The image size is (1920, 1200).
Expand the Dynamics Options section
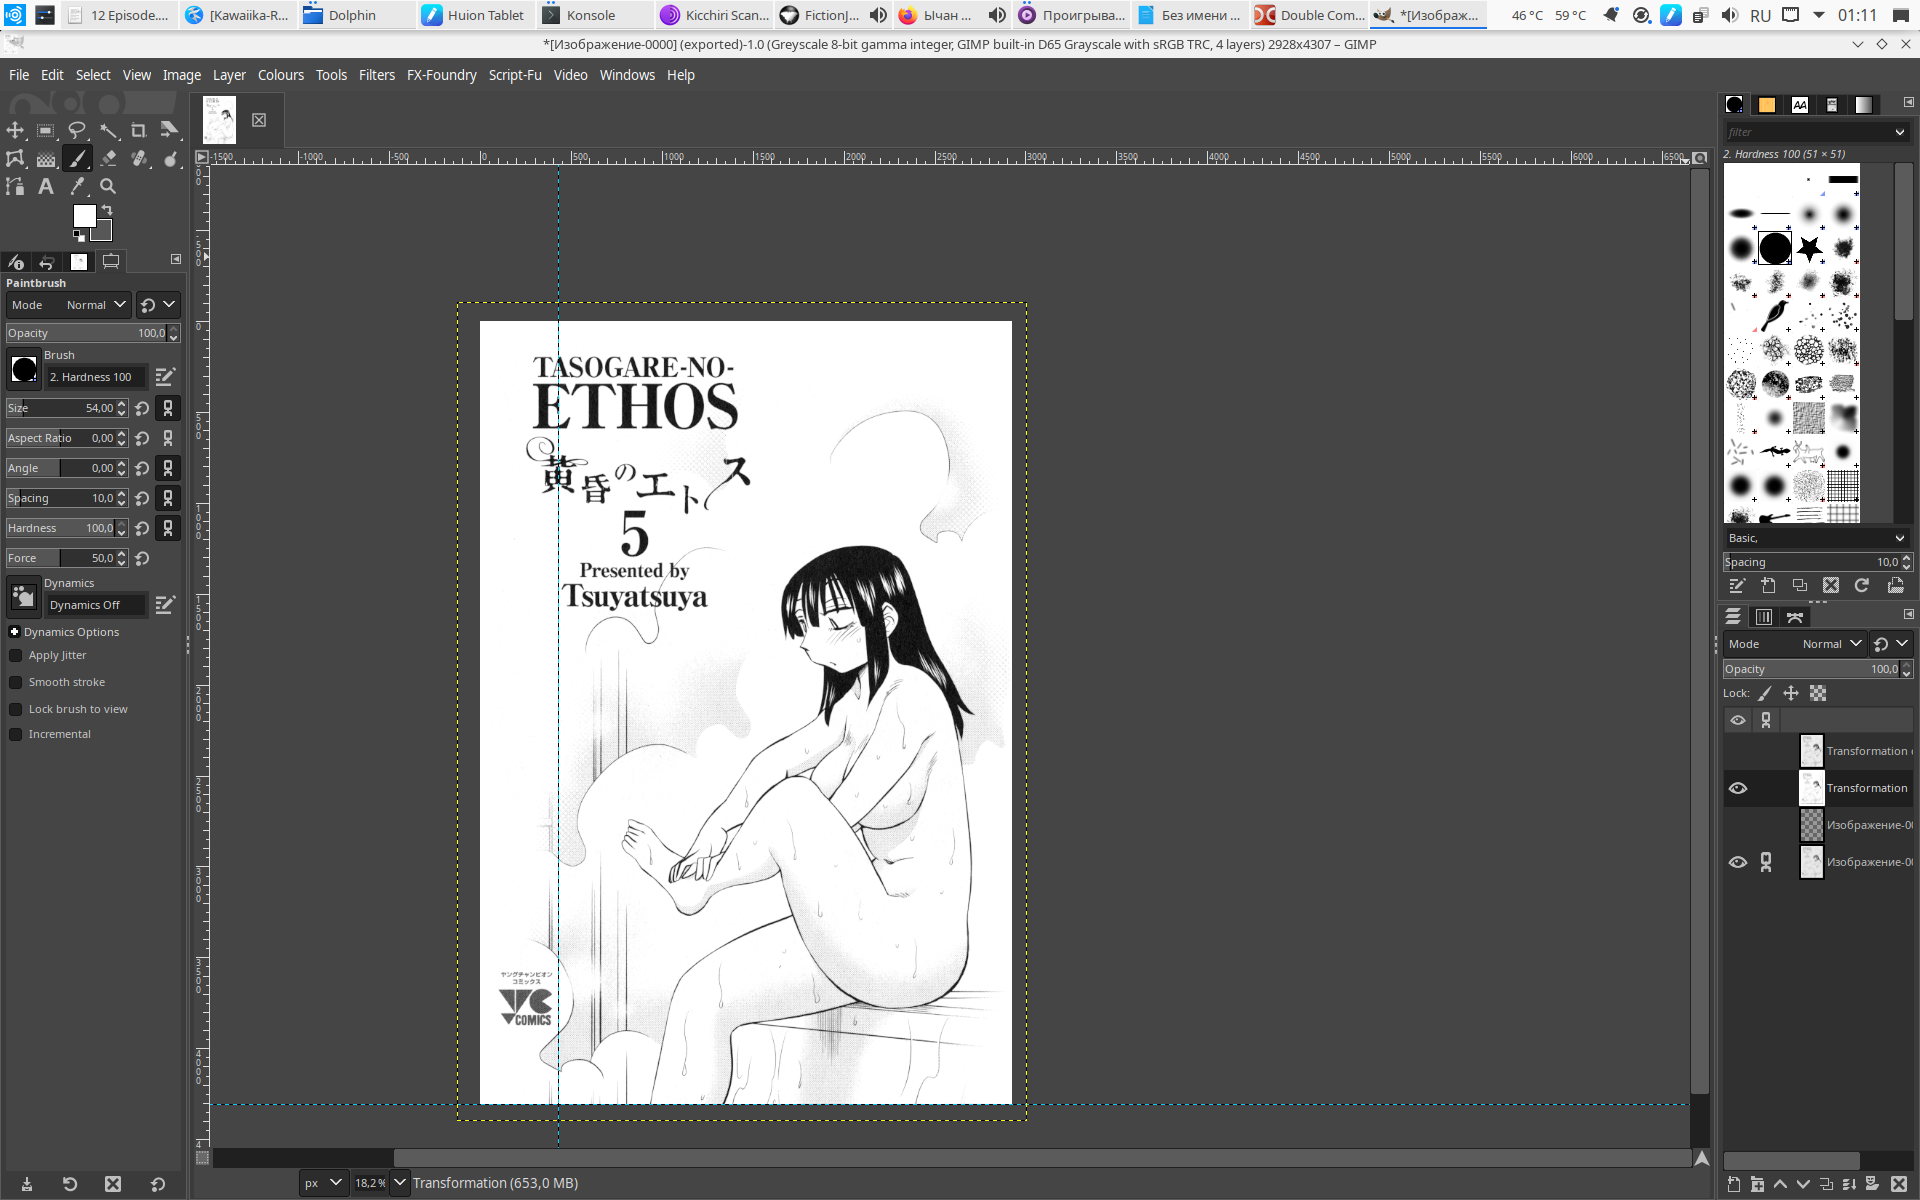click(15, 632)
